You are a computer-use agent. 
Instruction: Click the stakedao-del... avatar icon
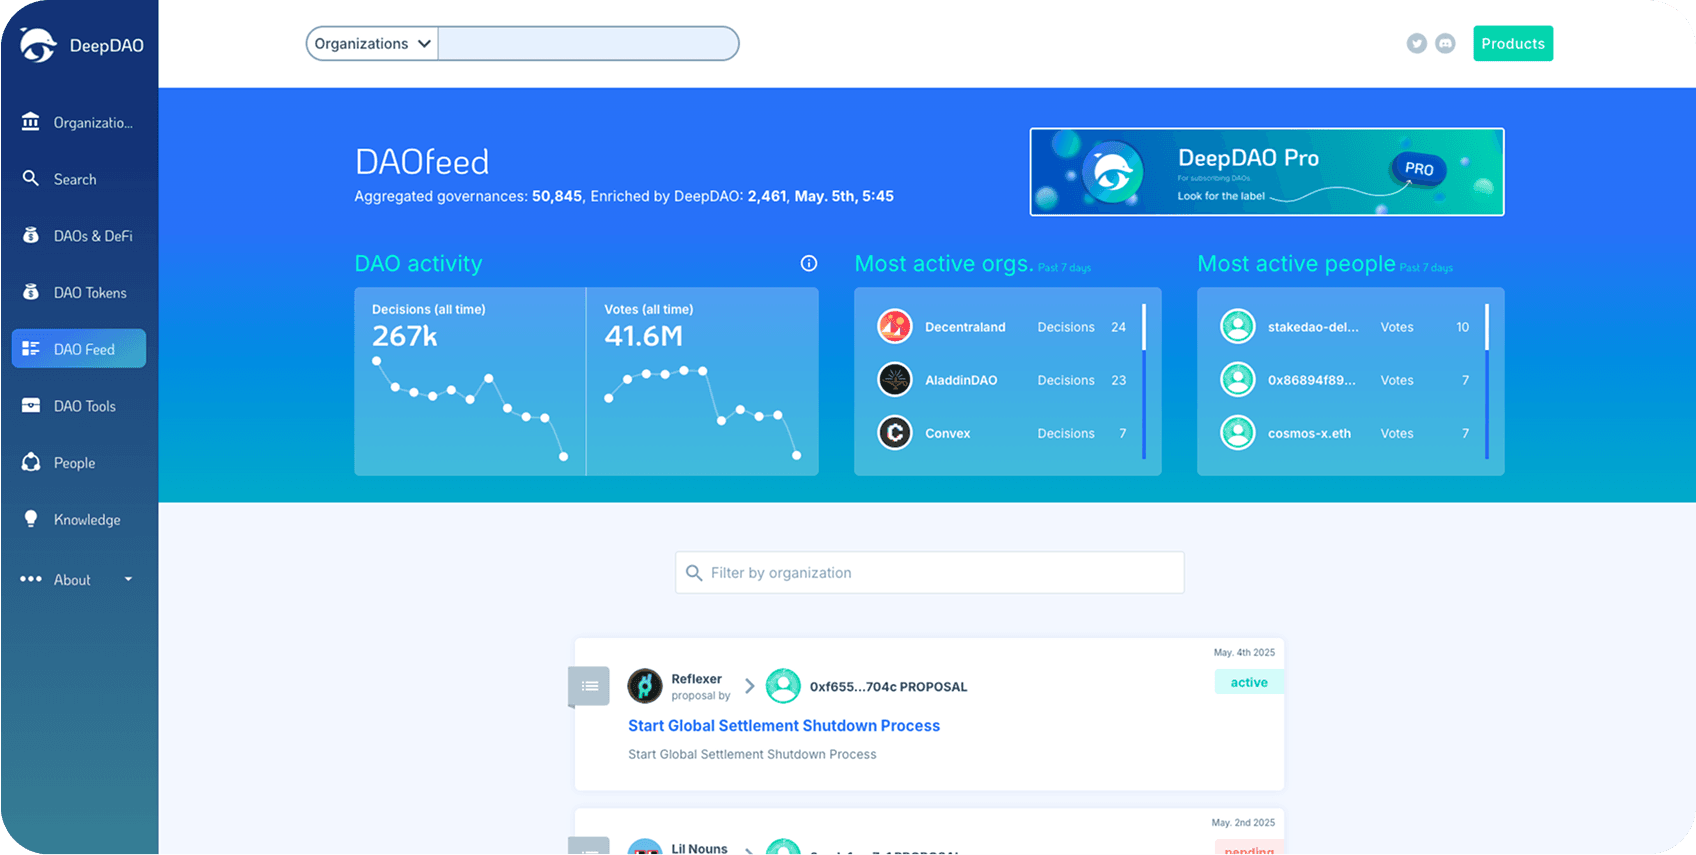[x=1238, y=326]
